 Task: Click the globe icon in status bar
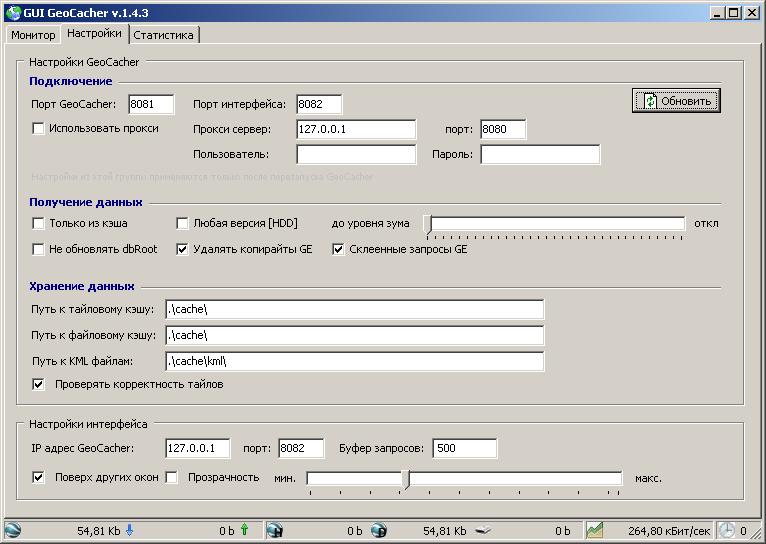(x=12, y=530)
